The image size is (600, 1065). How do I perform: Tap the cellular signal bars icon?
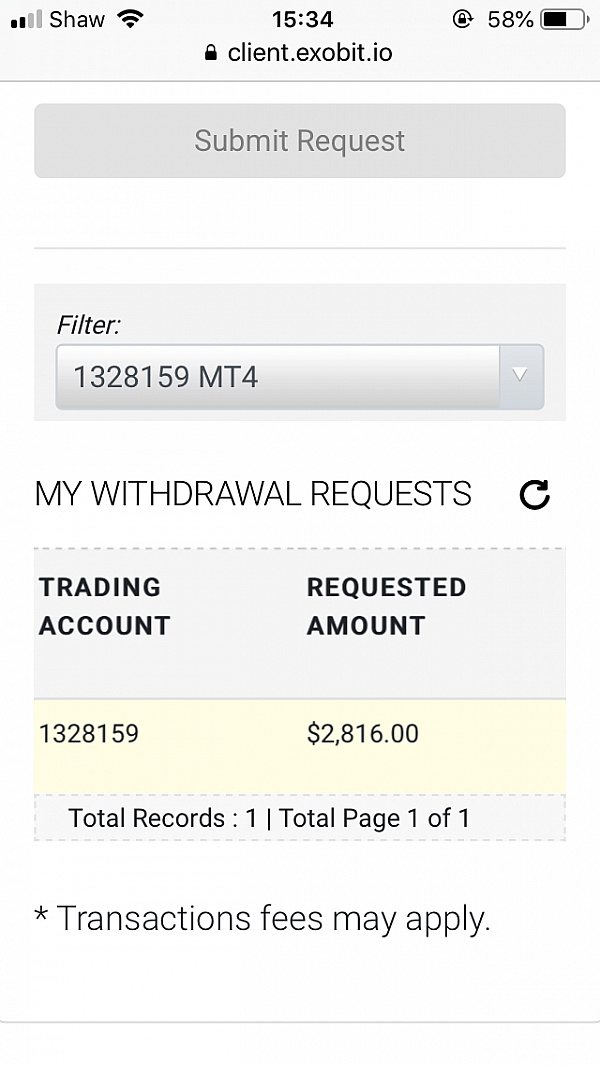pos(27,20)
